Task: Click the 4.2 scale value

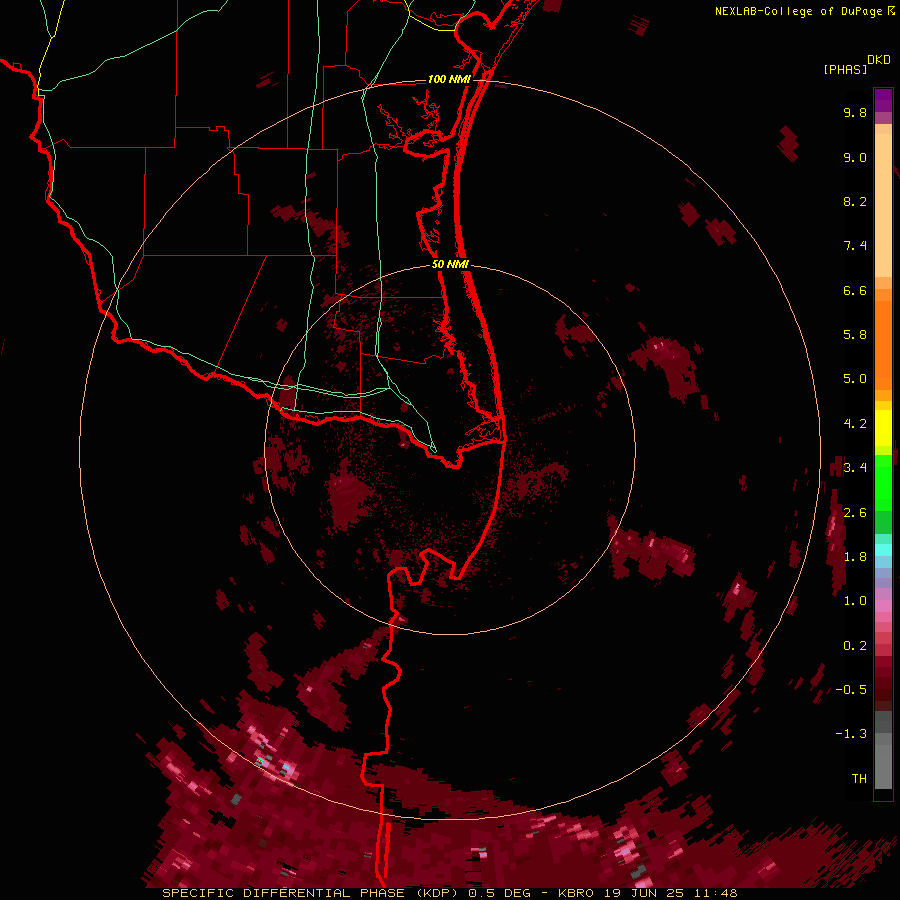Action: tap(855, 424)
